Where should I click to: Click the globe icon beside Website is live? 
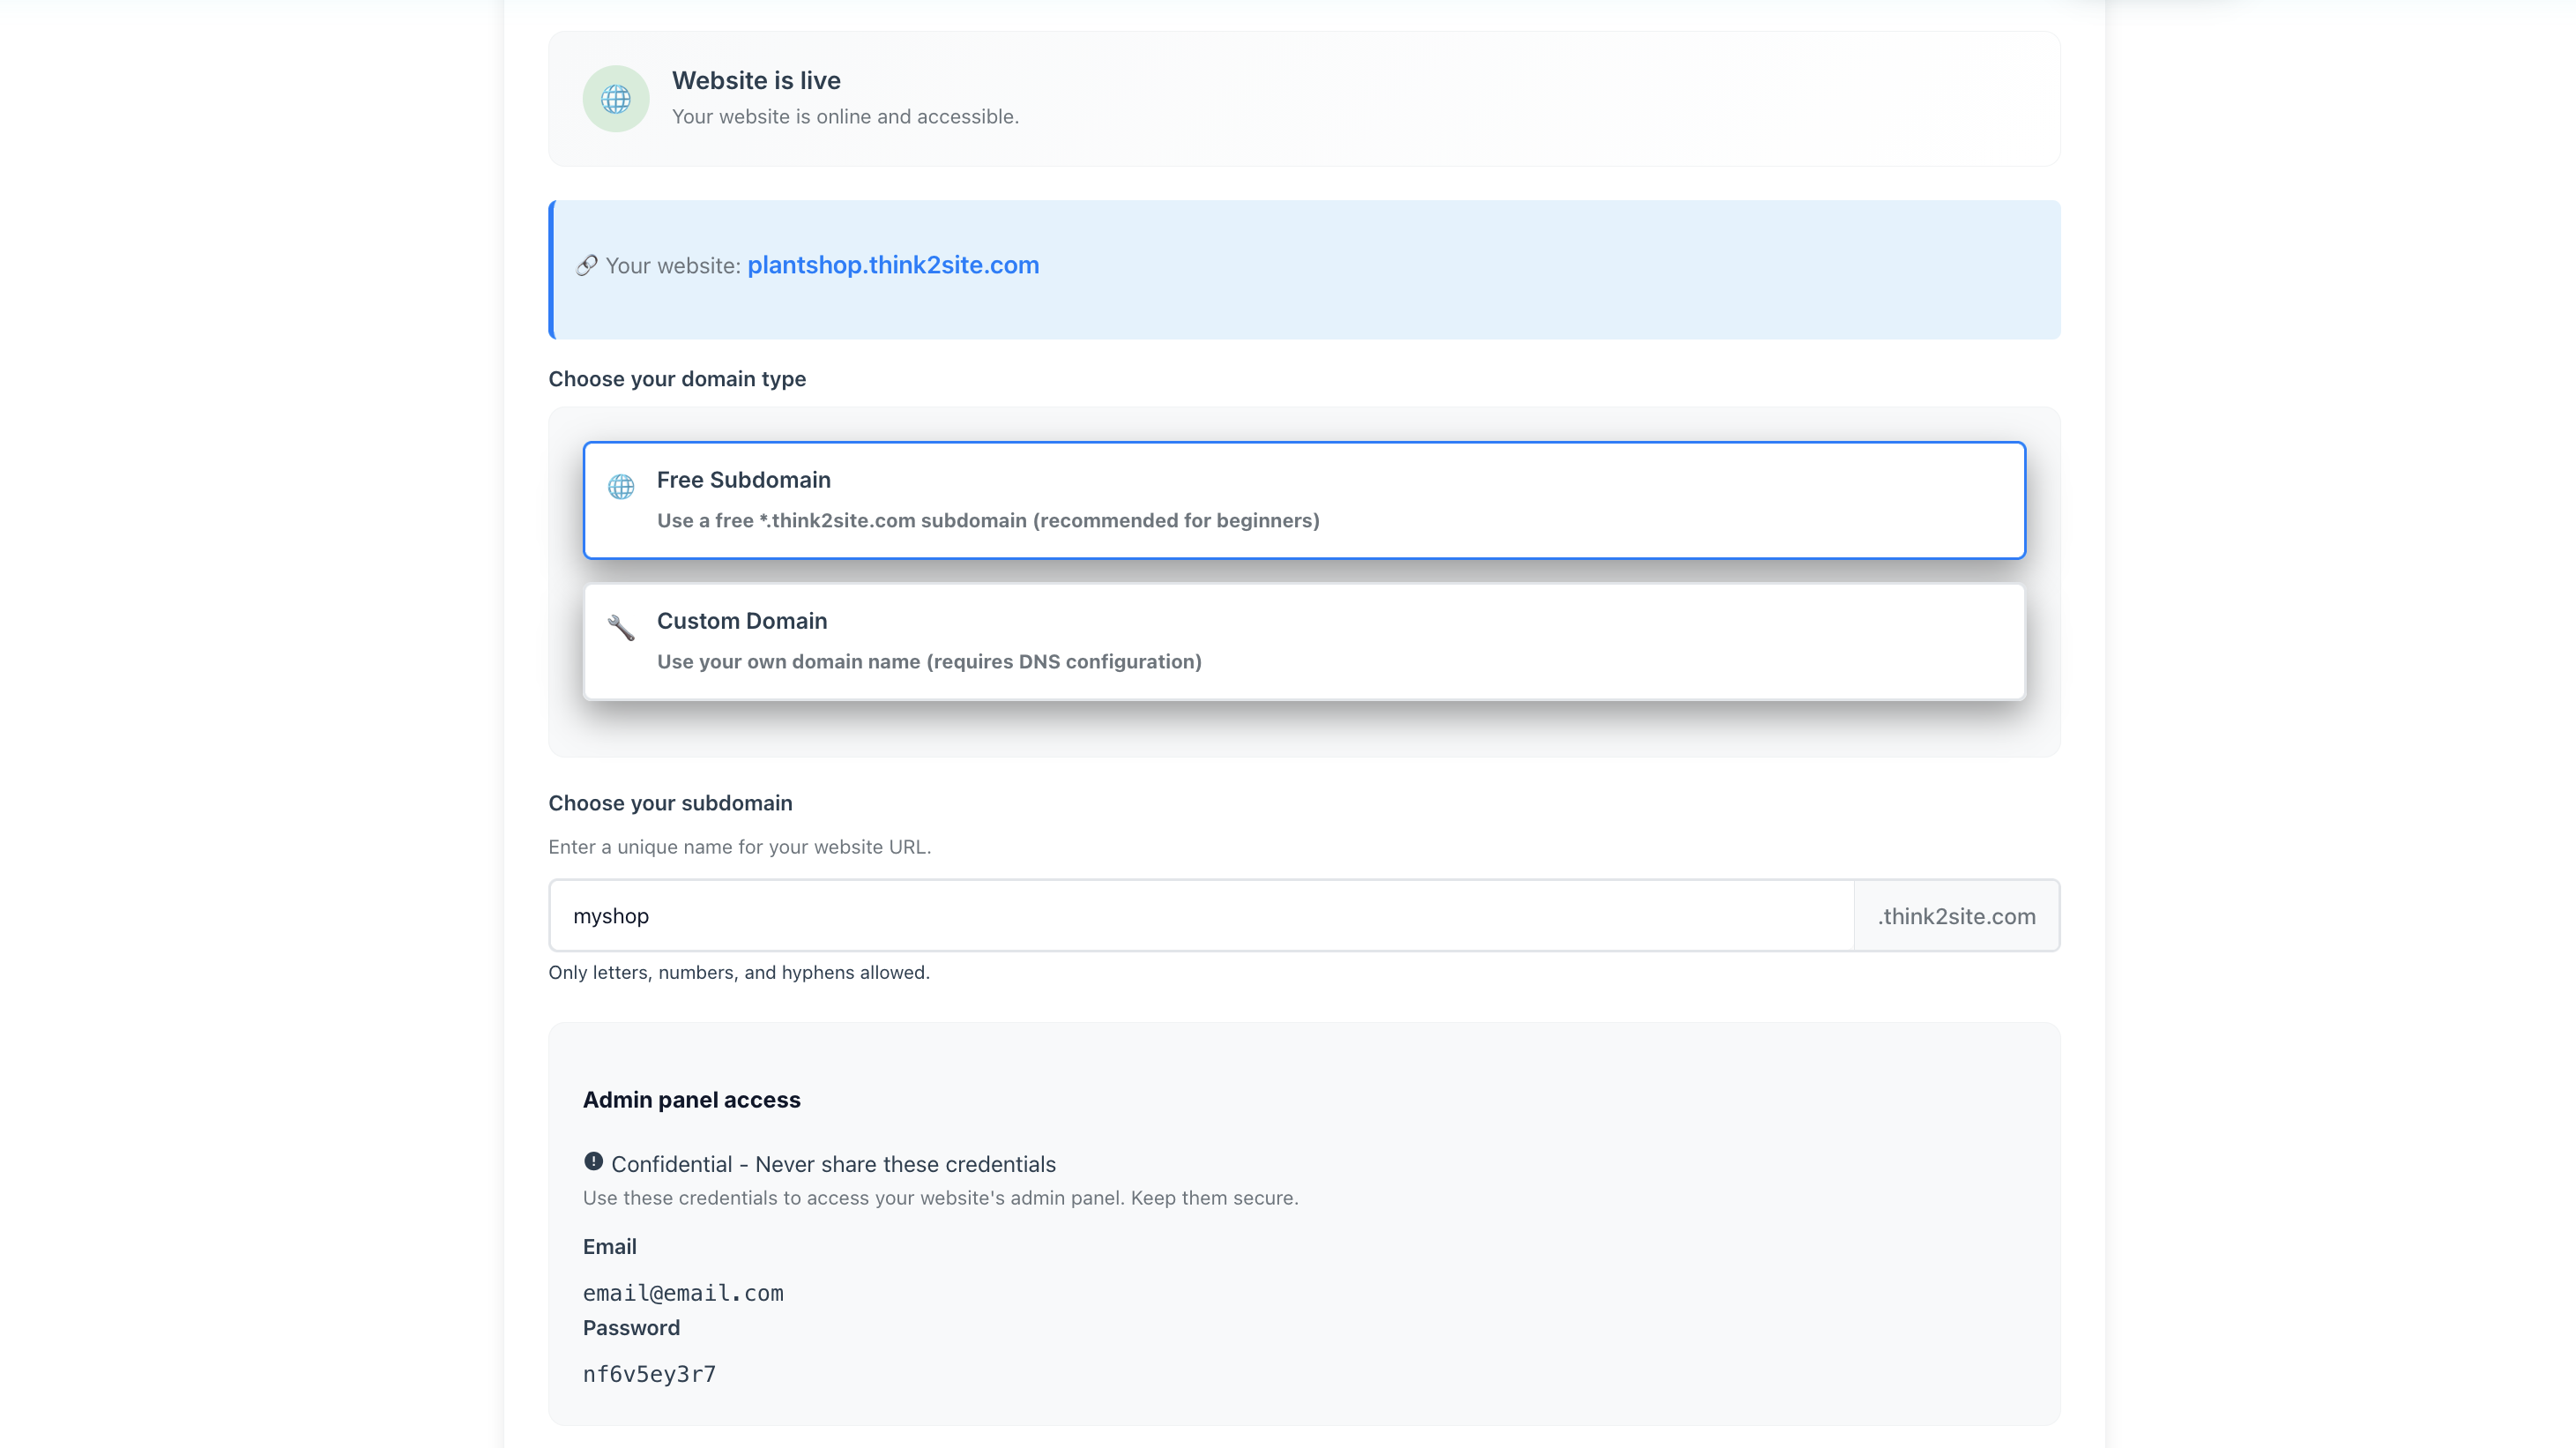pos(616,99)
